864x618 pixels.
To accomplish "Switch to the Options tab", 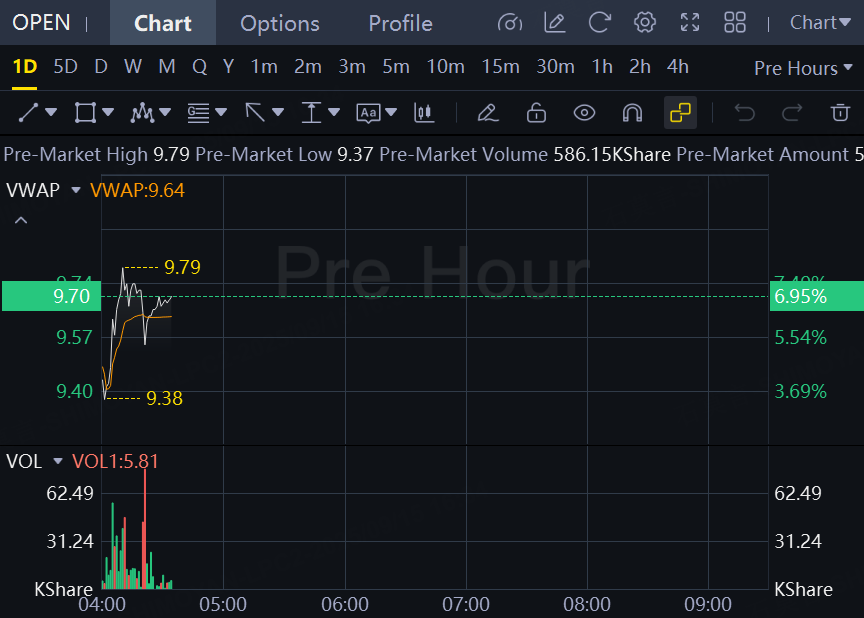I will tap(280, 23).
